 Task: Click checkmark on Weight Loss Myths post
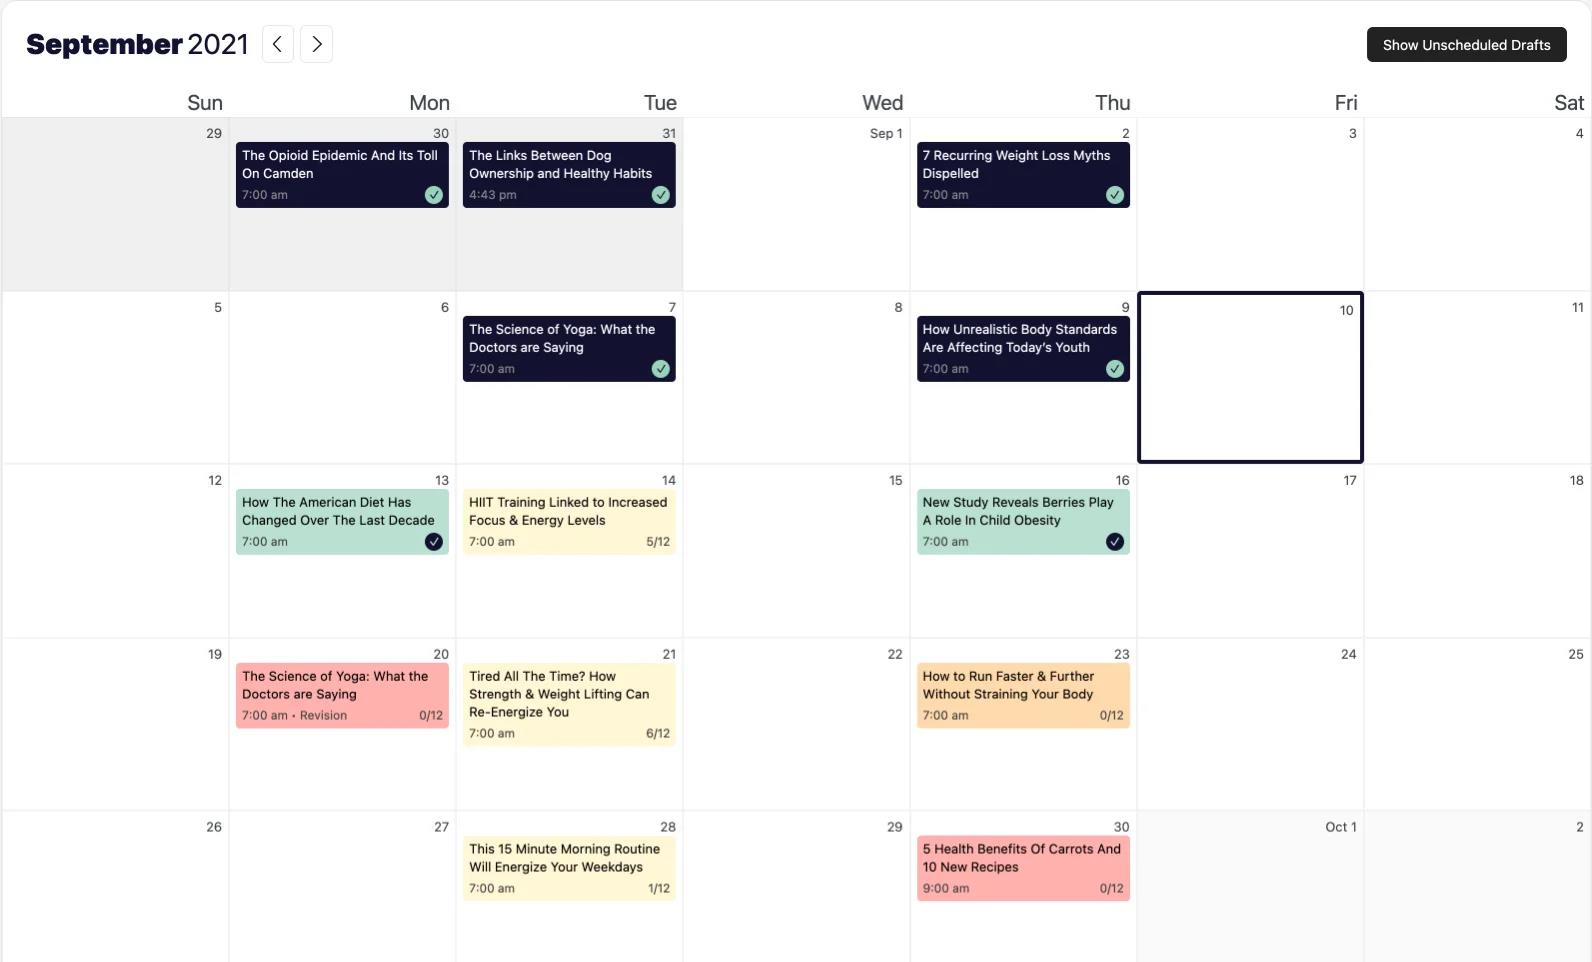[x=1115, y=195]
